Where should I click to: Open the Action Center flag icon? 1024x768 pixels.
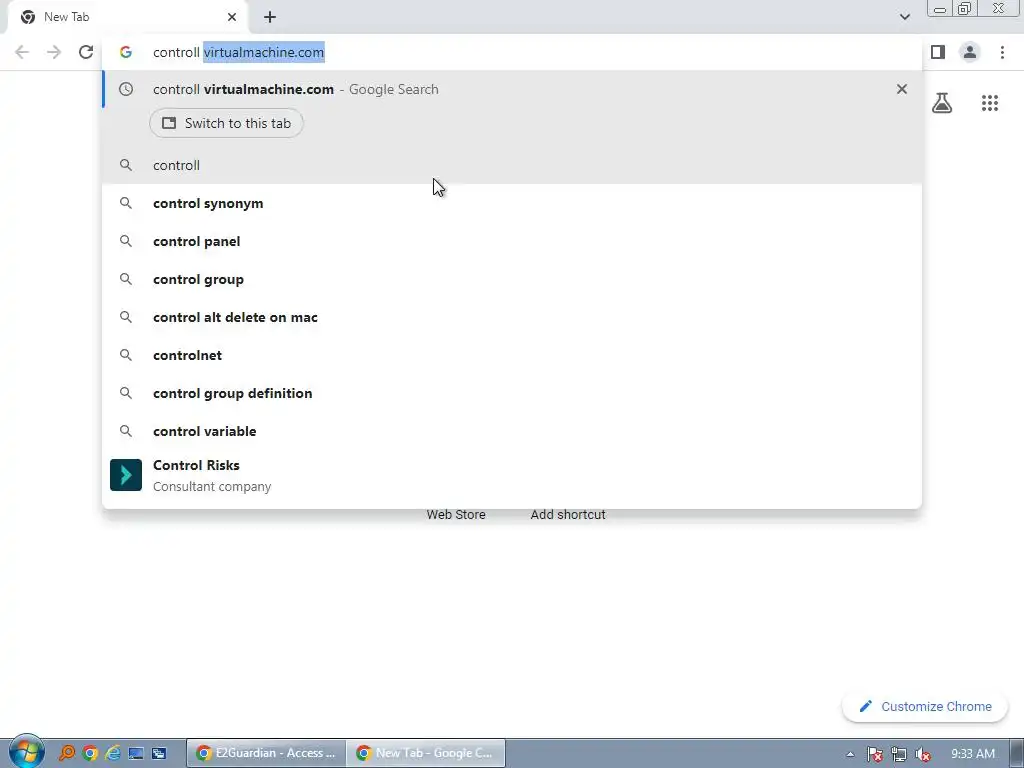(x=874, y=754)
